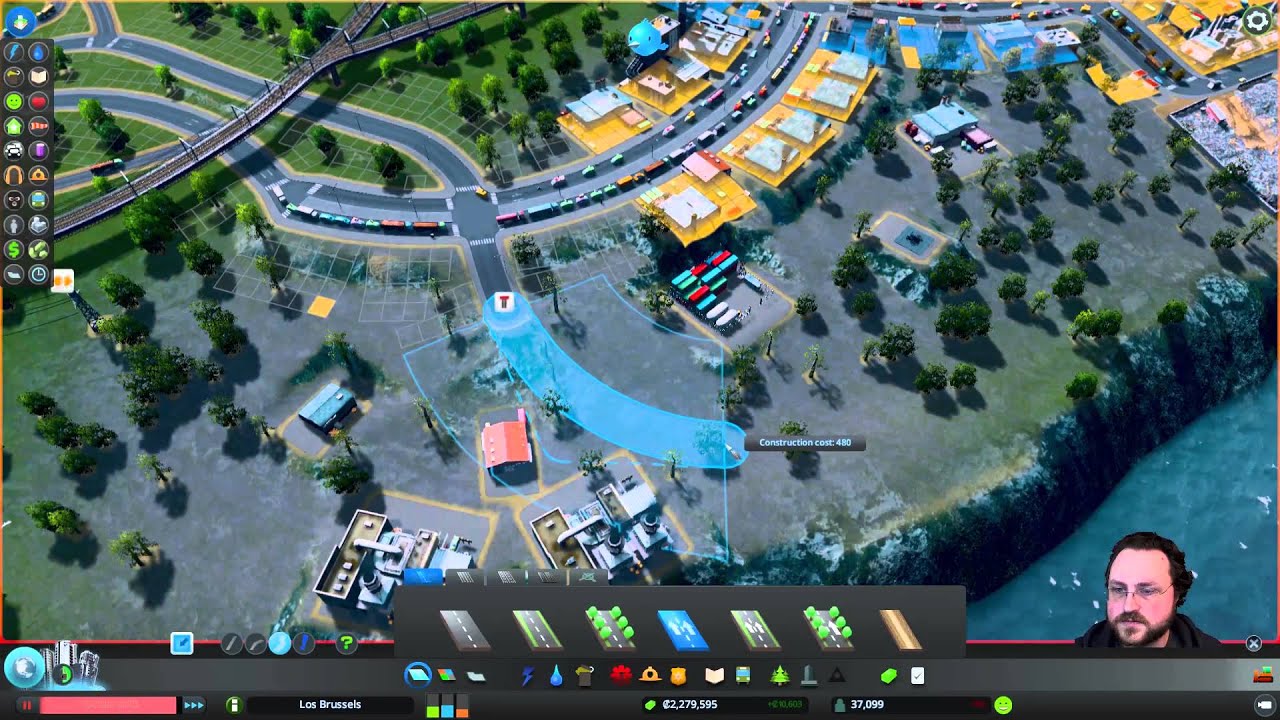This screenshot has width=1280, height=720.
Task: Open the Police badge menu
Action: tap(679, 676)
